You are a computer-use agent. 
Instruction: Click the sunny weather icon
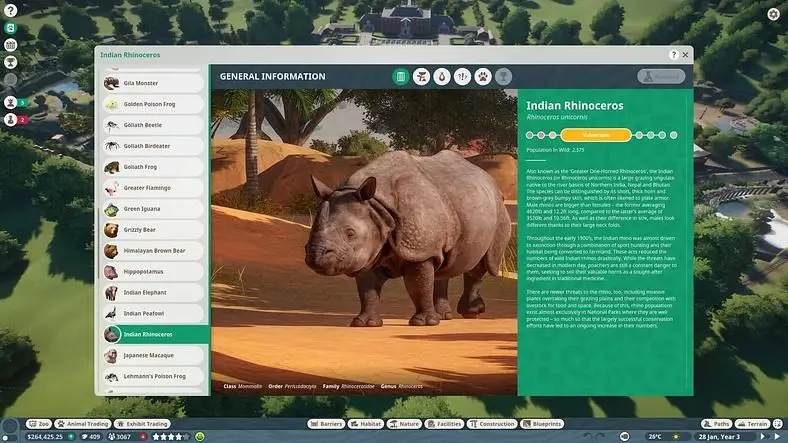676,436
